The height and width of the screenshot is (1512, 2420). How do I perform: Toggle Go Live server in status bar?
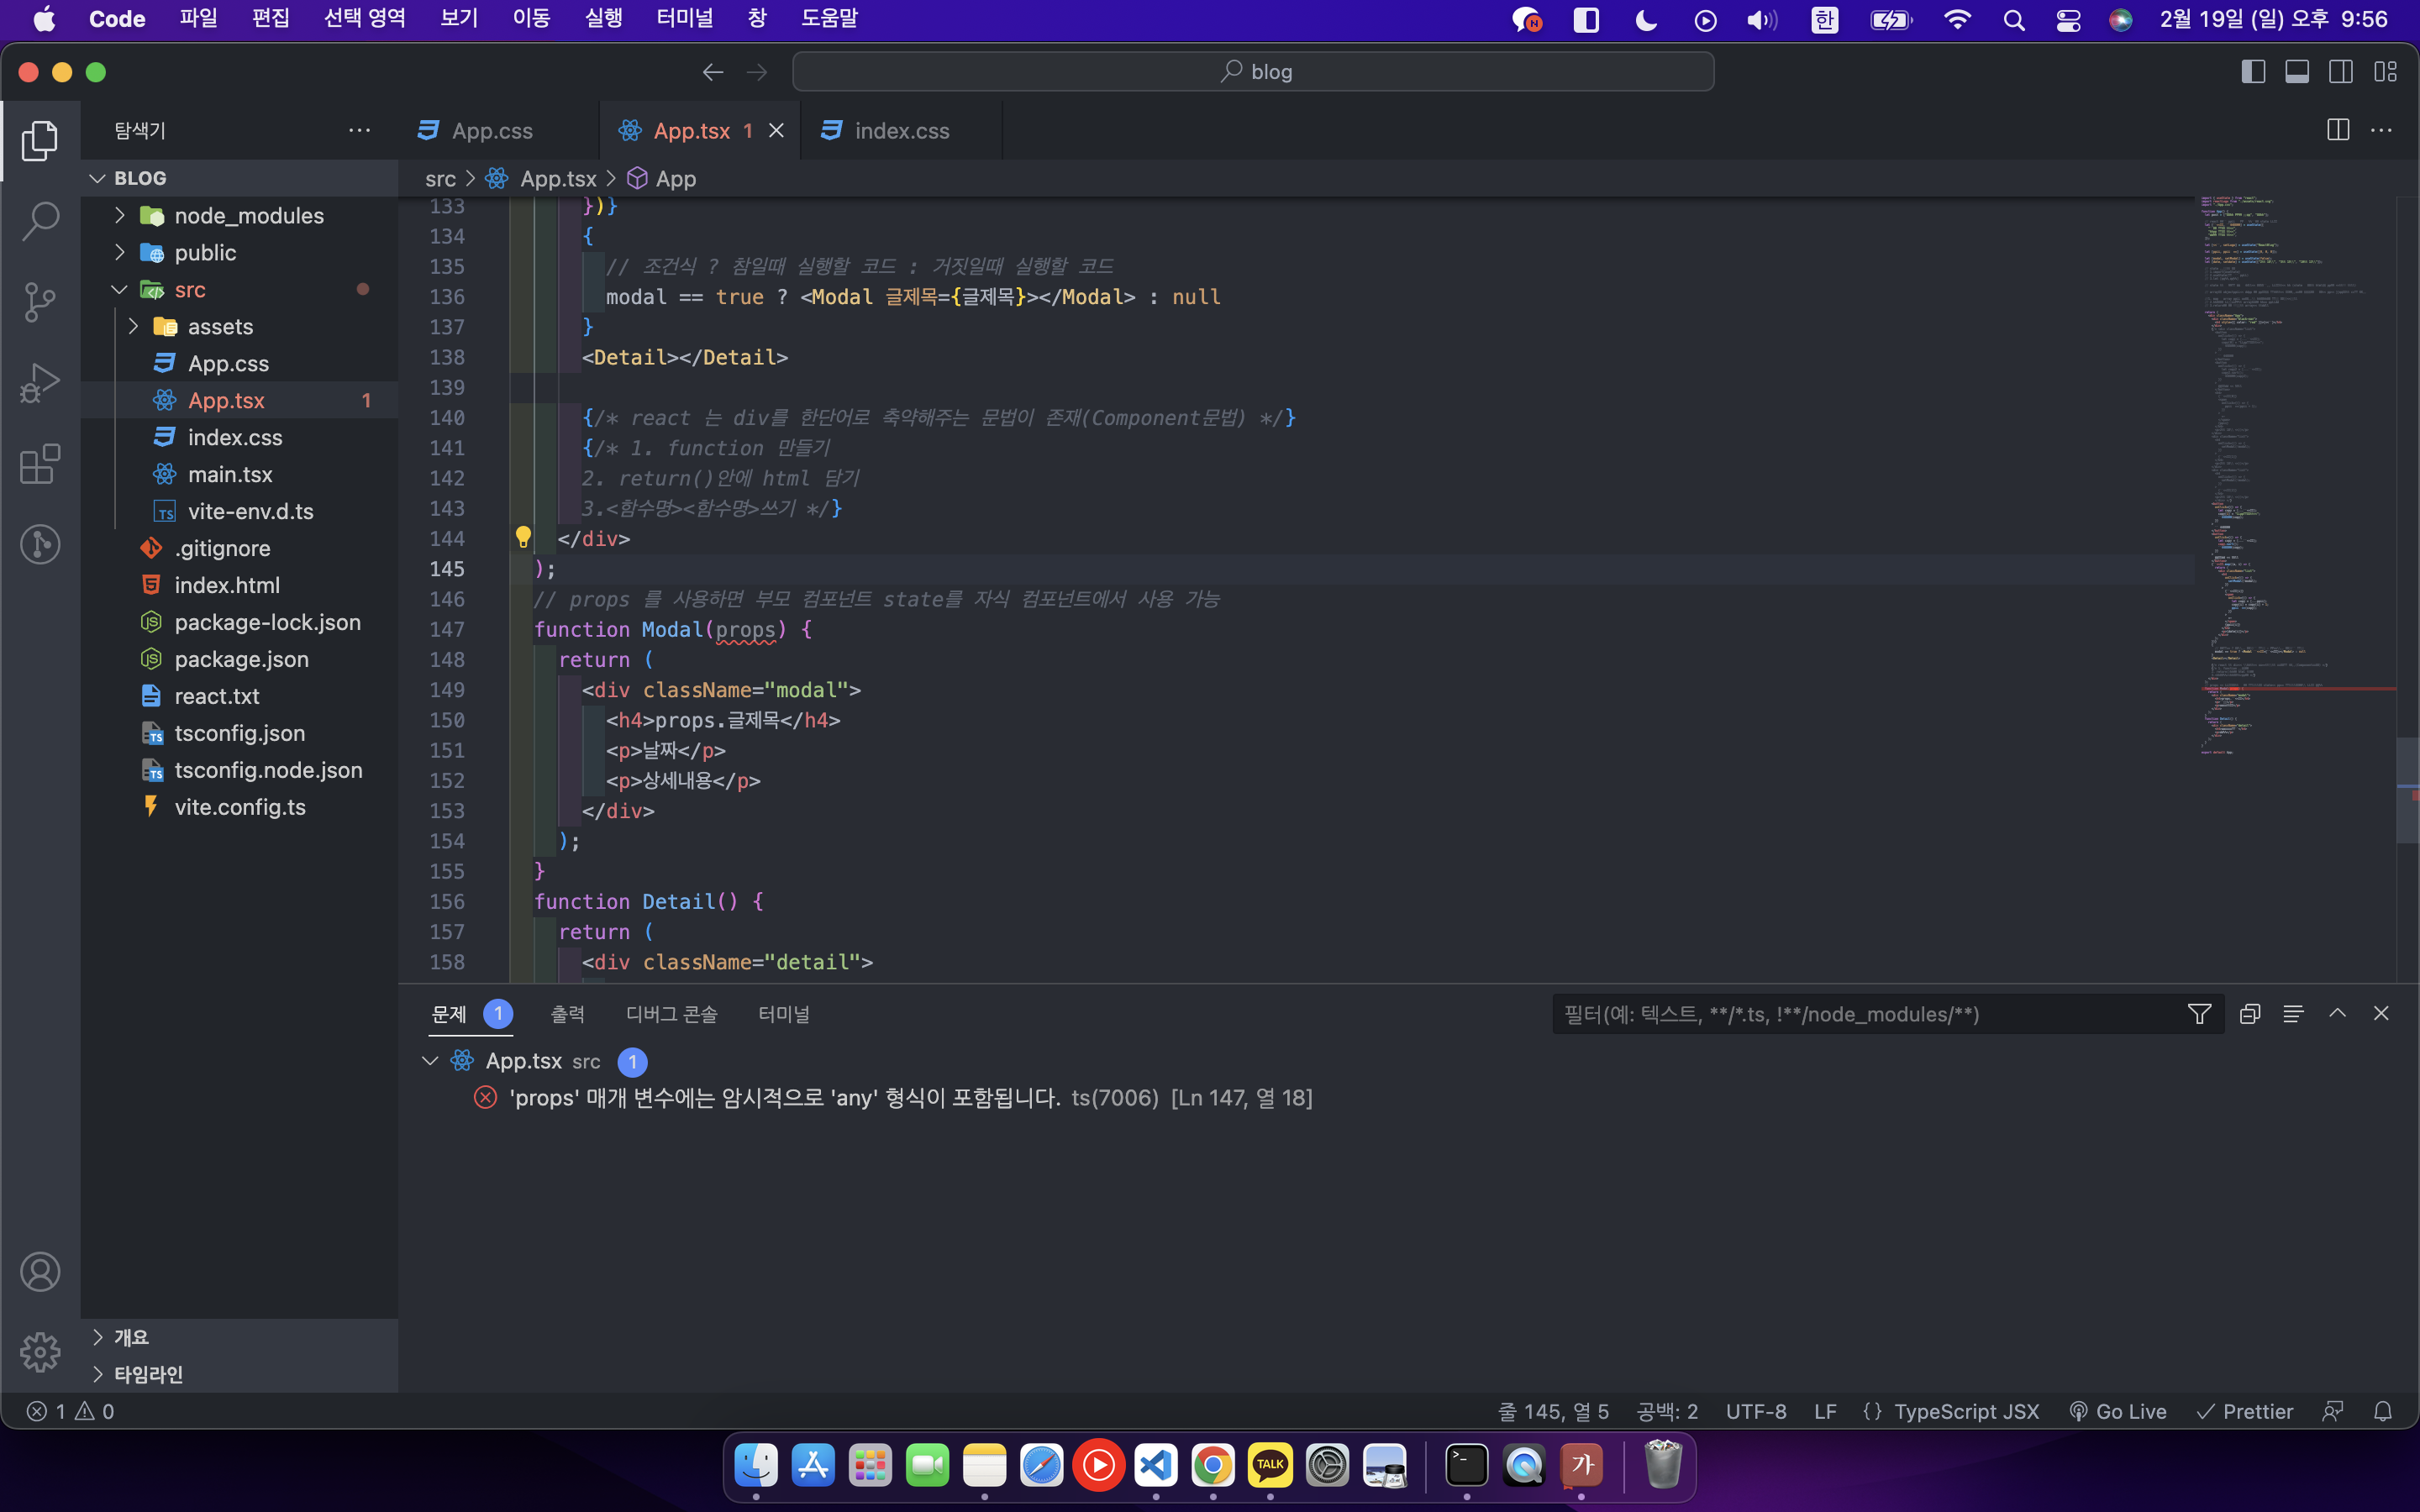(x=2118, y=1411)
